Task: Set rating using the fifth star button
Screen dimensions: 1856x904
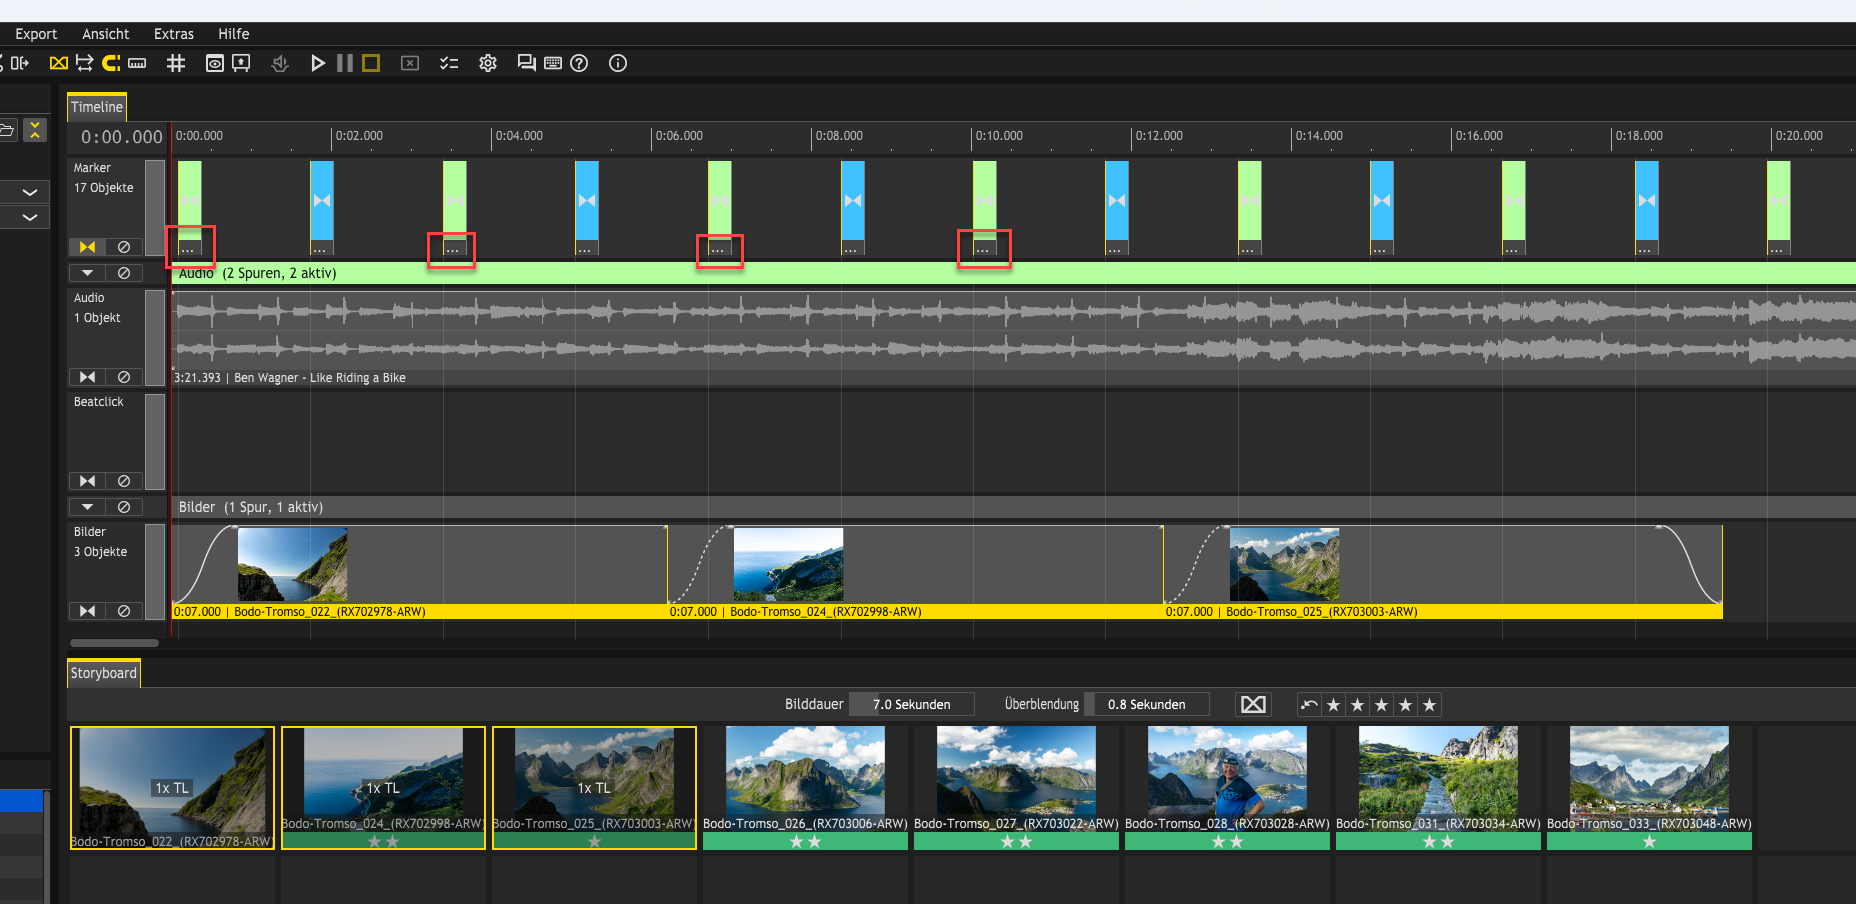Action: coord(1429,704)
